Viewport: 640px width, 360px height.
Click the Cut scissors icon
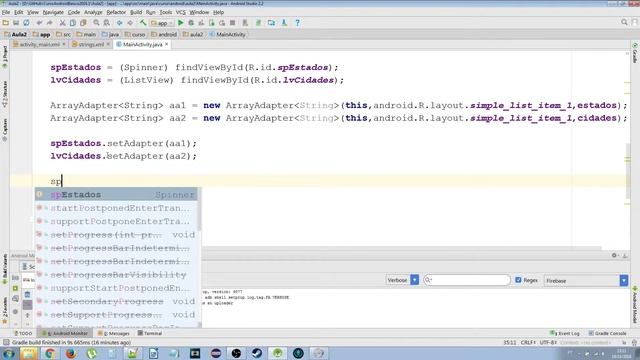(x=62, y=23)
